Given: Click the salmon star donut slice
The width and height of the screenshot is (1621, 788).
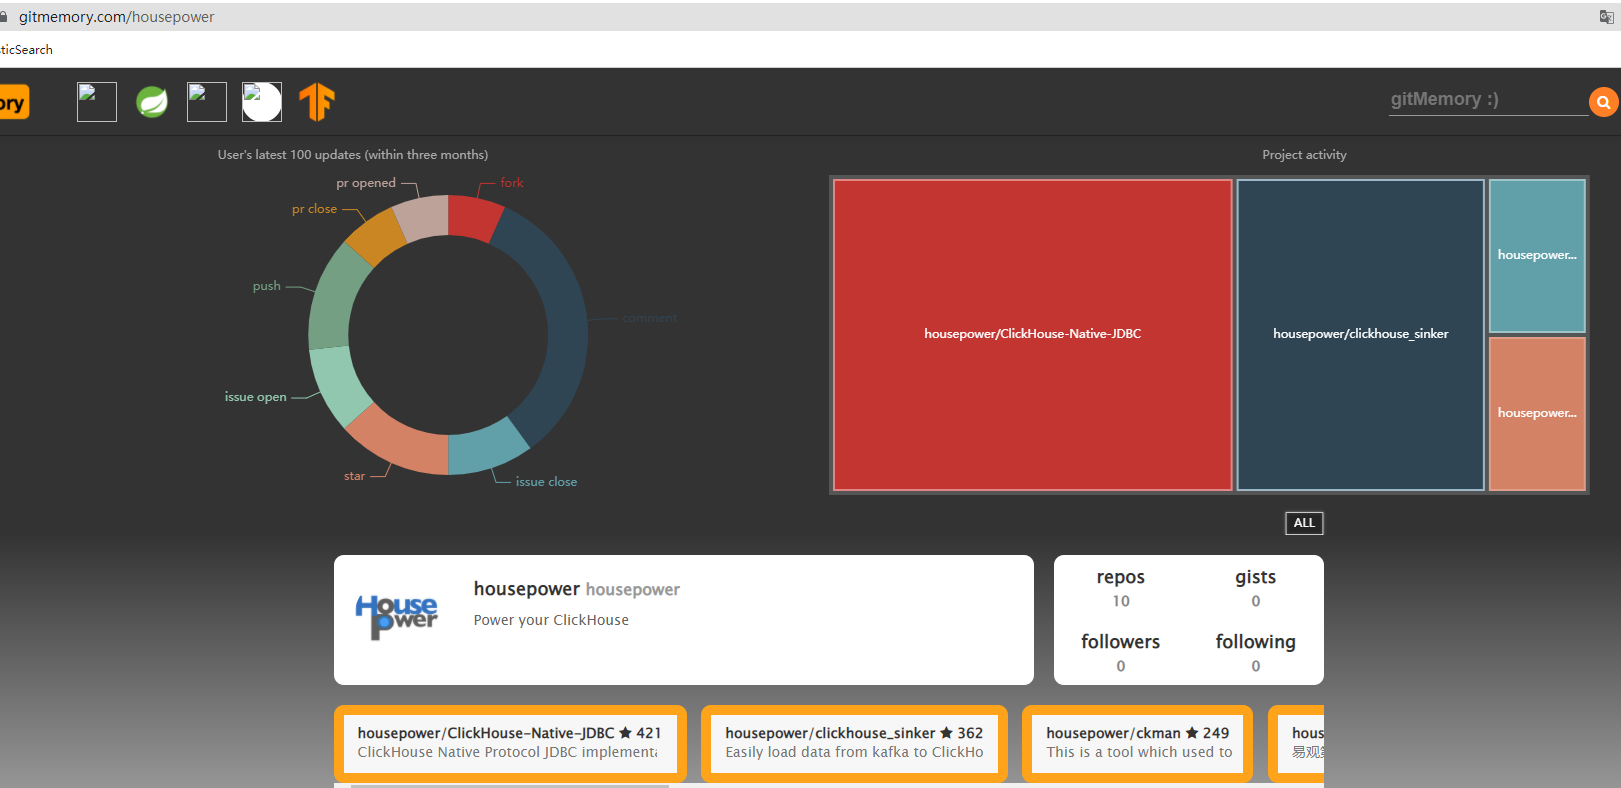Looking at the screenshot, I should click(402, 441).
